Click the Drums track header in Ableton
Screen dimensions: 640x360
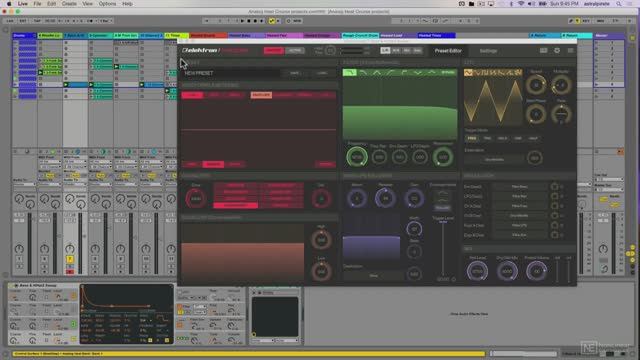coord(24,36)
